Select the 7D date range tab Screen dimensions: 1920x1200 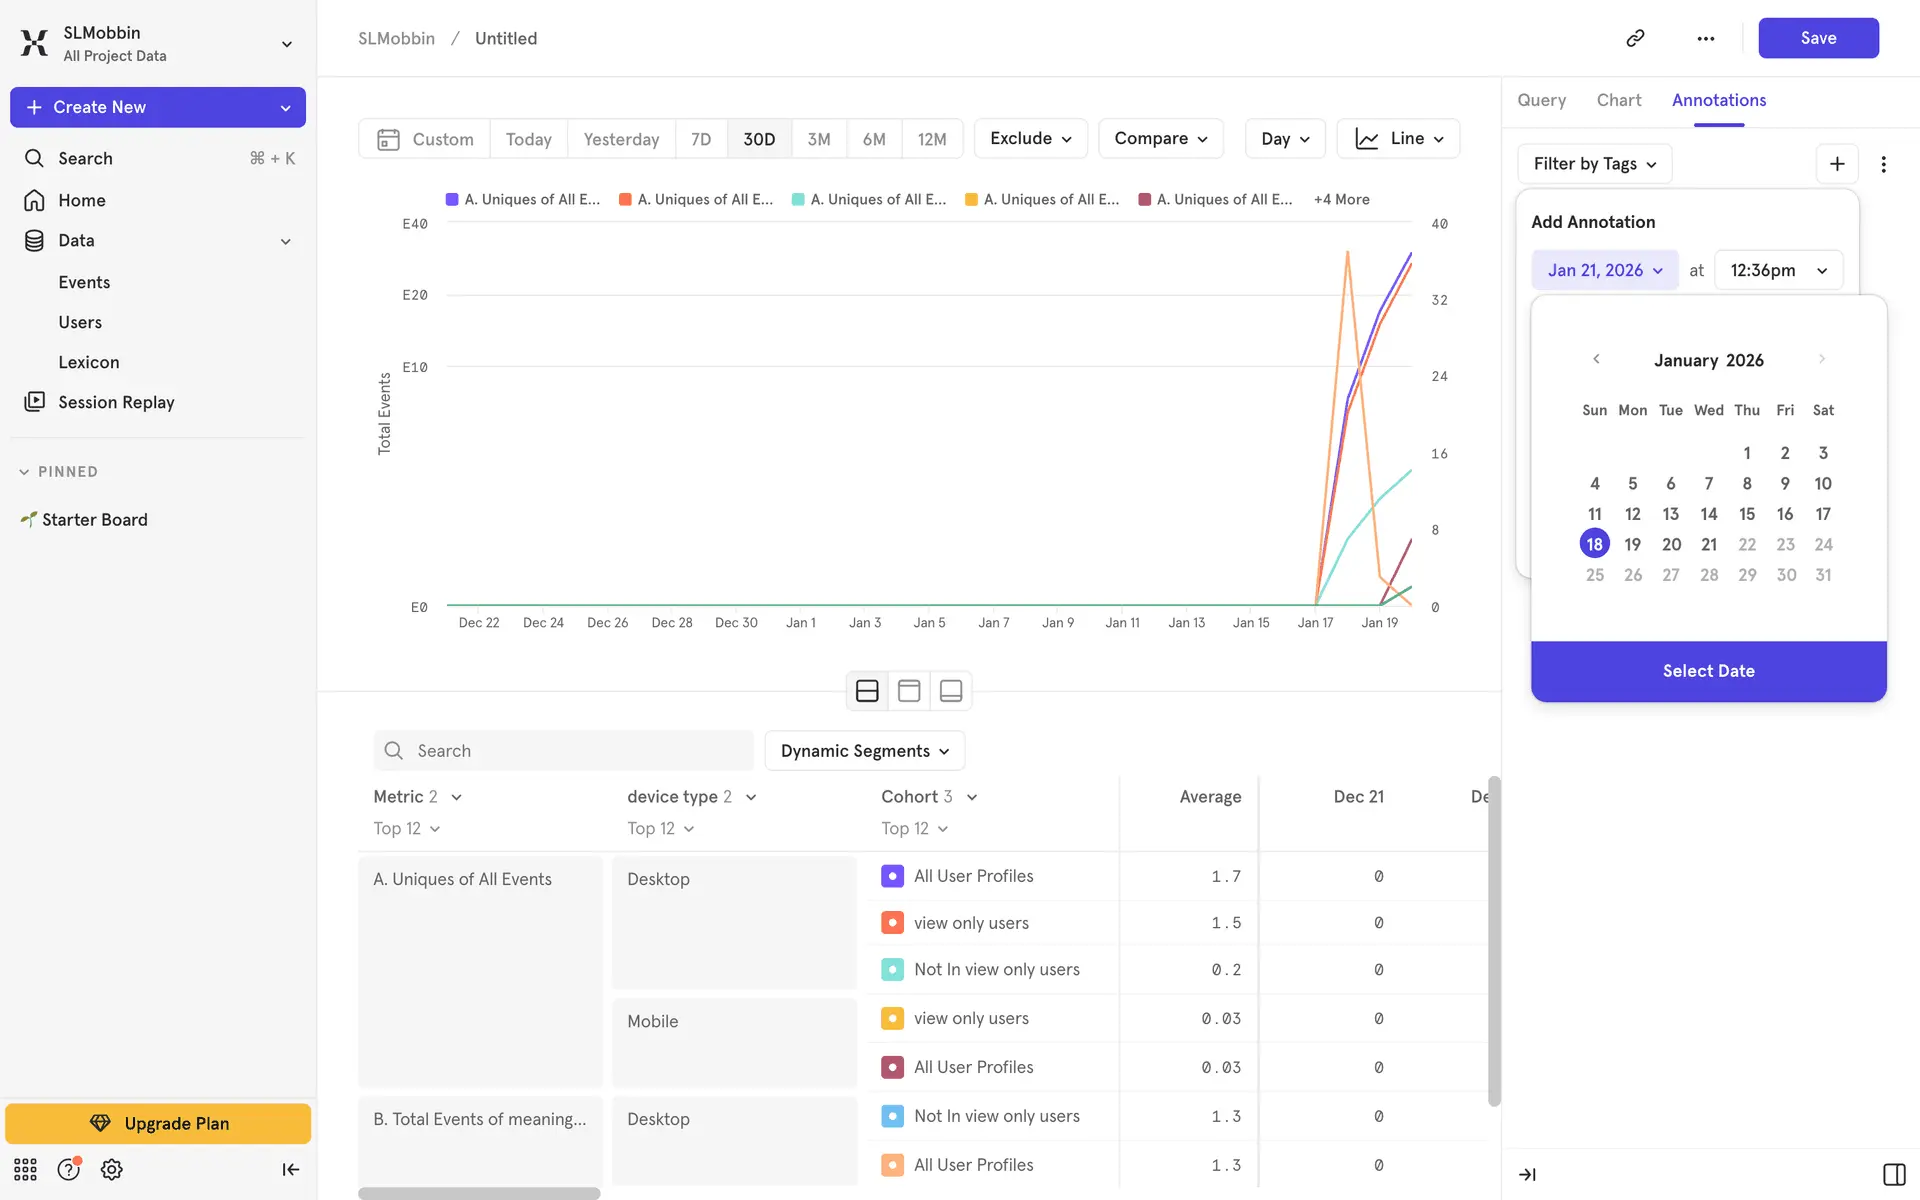700,139
